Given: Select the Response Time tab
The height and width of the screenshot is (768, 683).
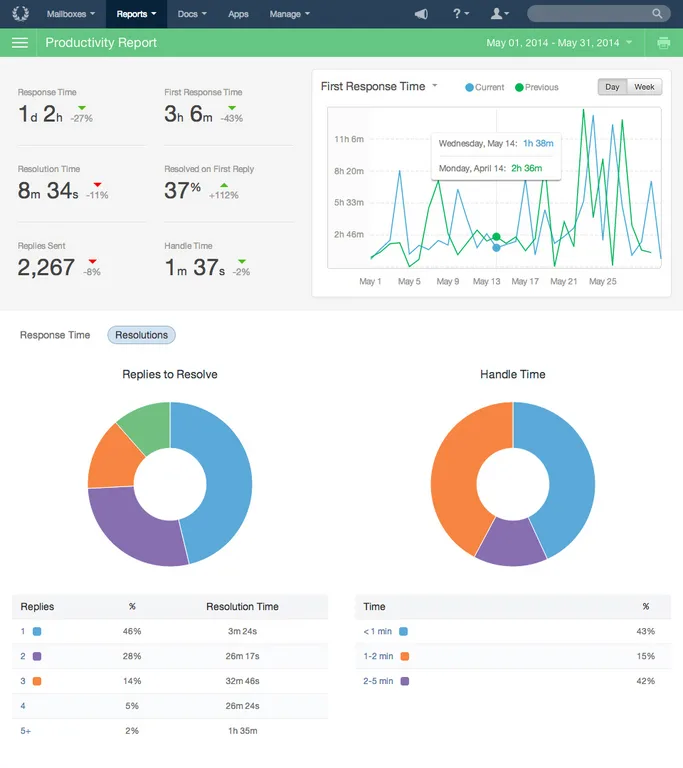Looking at the screenshot, I should click(55, 335).
